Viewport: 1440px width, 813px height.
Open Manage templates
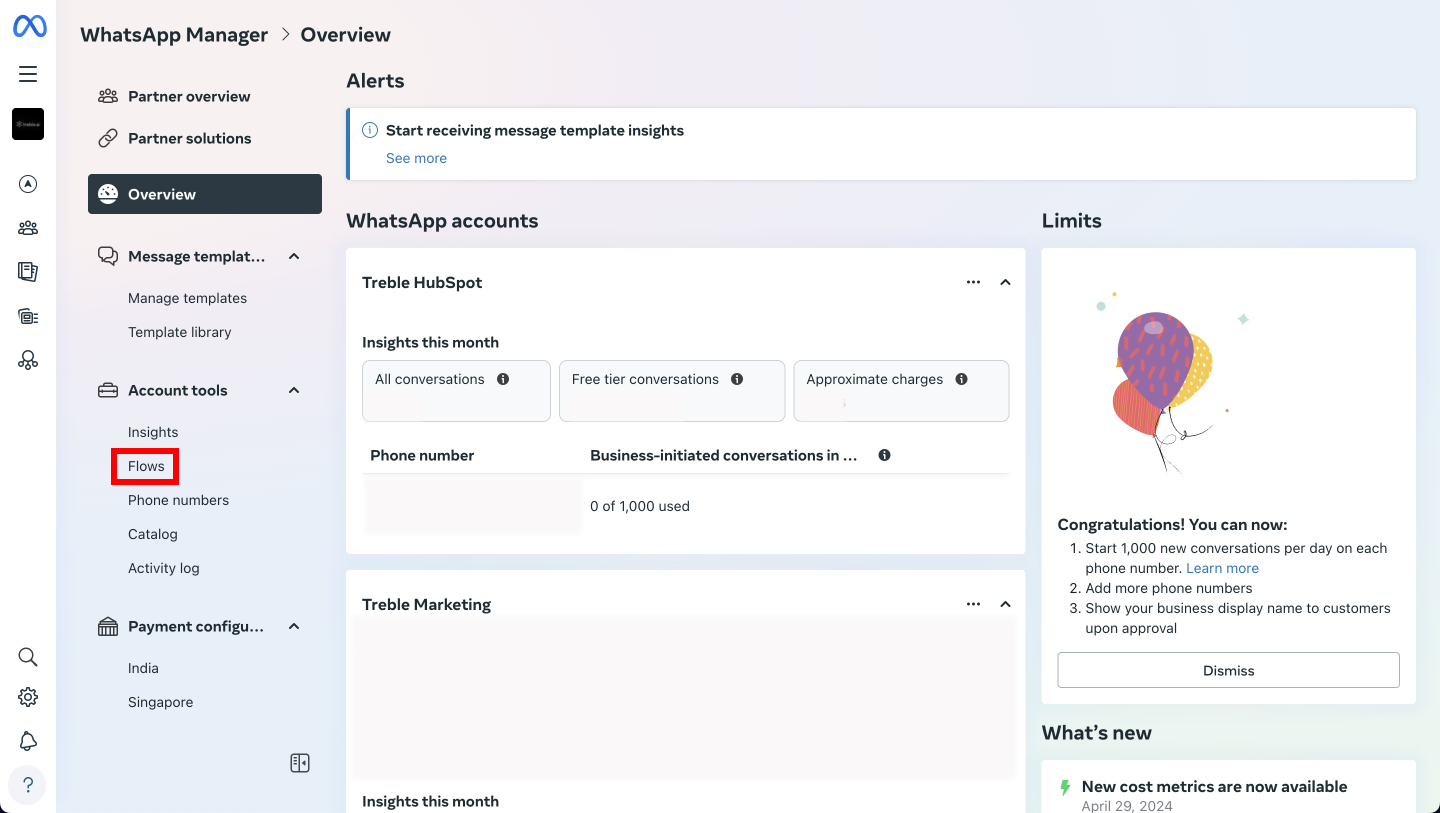tap(187, 298)
